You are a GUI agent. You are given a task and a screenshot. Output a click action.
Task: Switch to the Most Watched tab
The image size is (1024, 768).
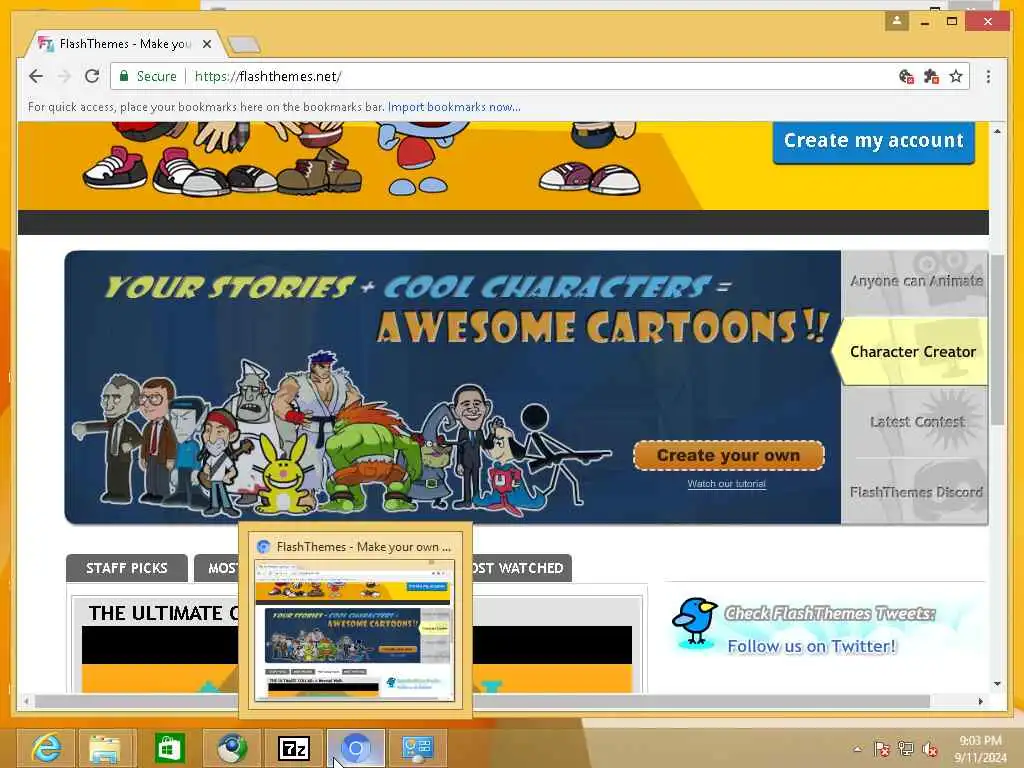pyautogui.click(x=520, y=568)
